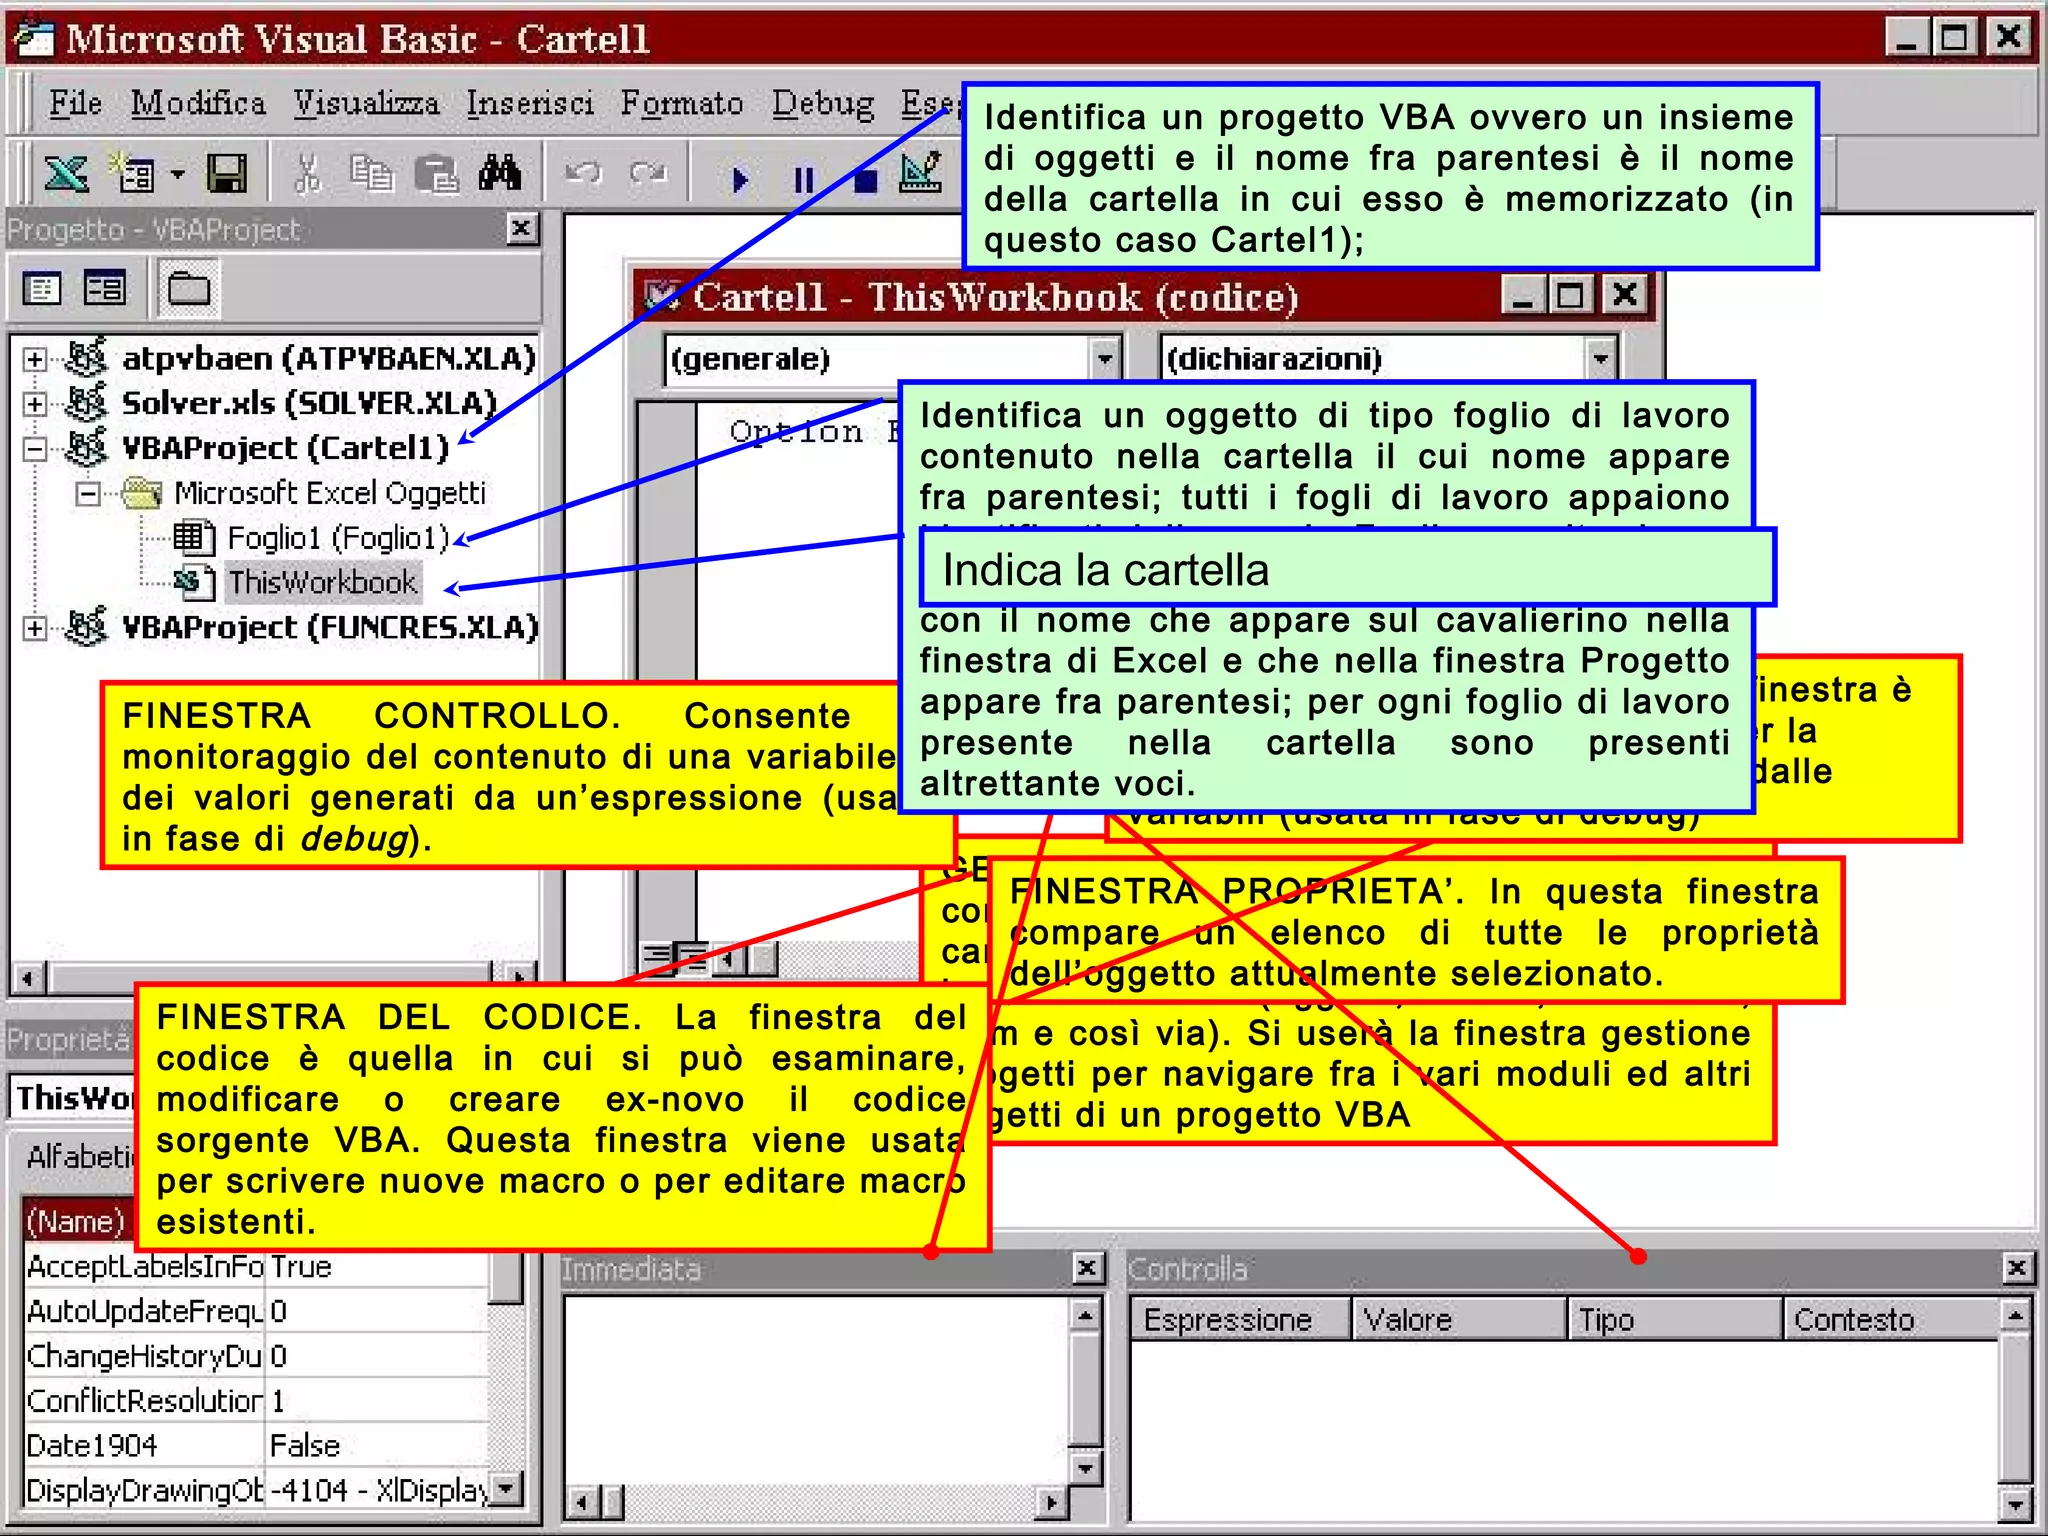
Task: Open the View Microsoft Excel icon
Action: coord(66,174)
